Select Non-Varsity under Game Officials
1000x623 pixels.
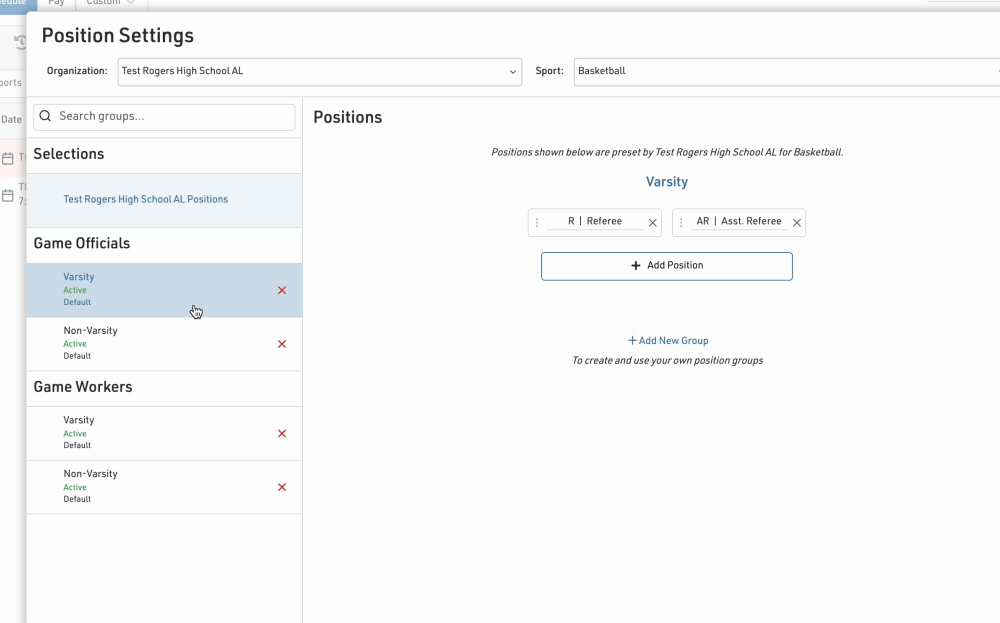pyautogui.click(x=90, y=331)
